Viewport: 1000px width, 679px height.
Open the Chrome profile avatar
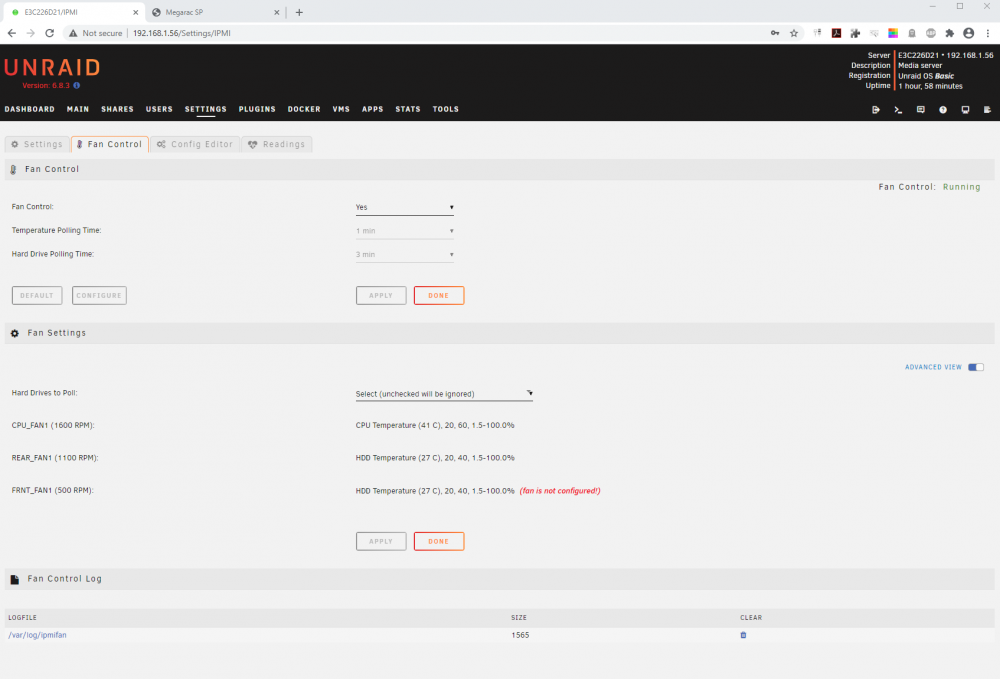click(x=969, y=33)
